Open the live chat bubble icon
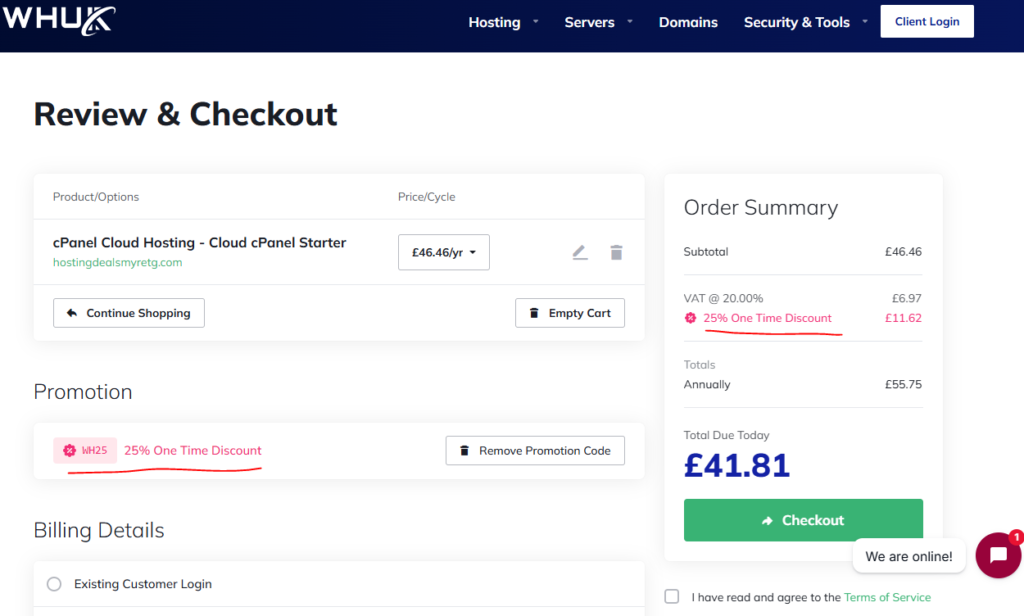The height and width of the screenshot is (616, 1024). [x=998, y=555]
